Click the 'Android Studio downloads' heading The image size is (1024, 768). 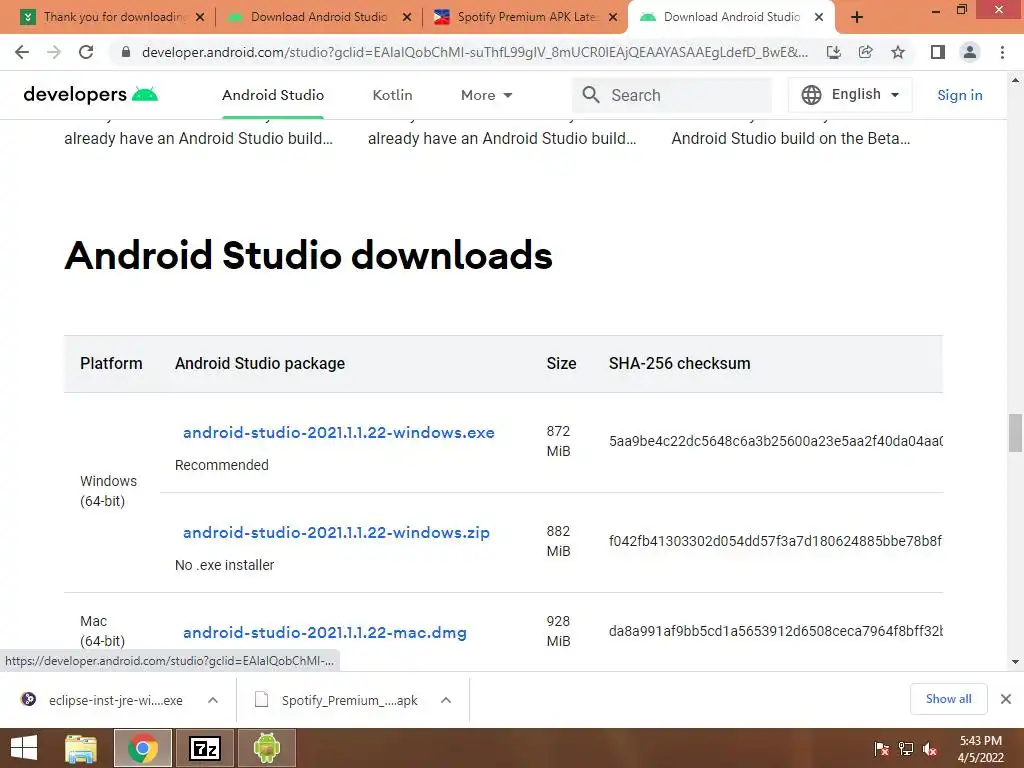[x=308, y=255]
